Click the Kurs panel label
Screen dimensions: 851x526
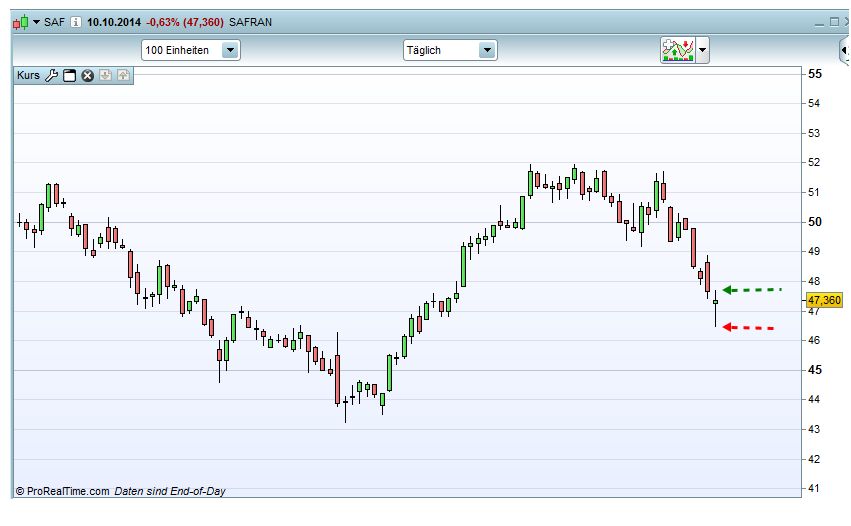[28, 76]
